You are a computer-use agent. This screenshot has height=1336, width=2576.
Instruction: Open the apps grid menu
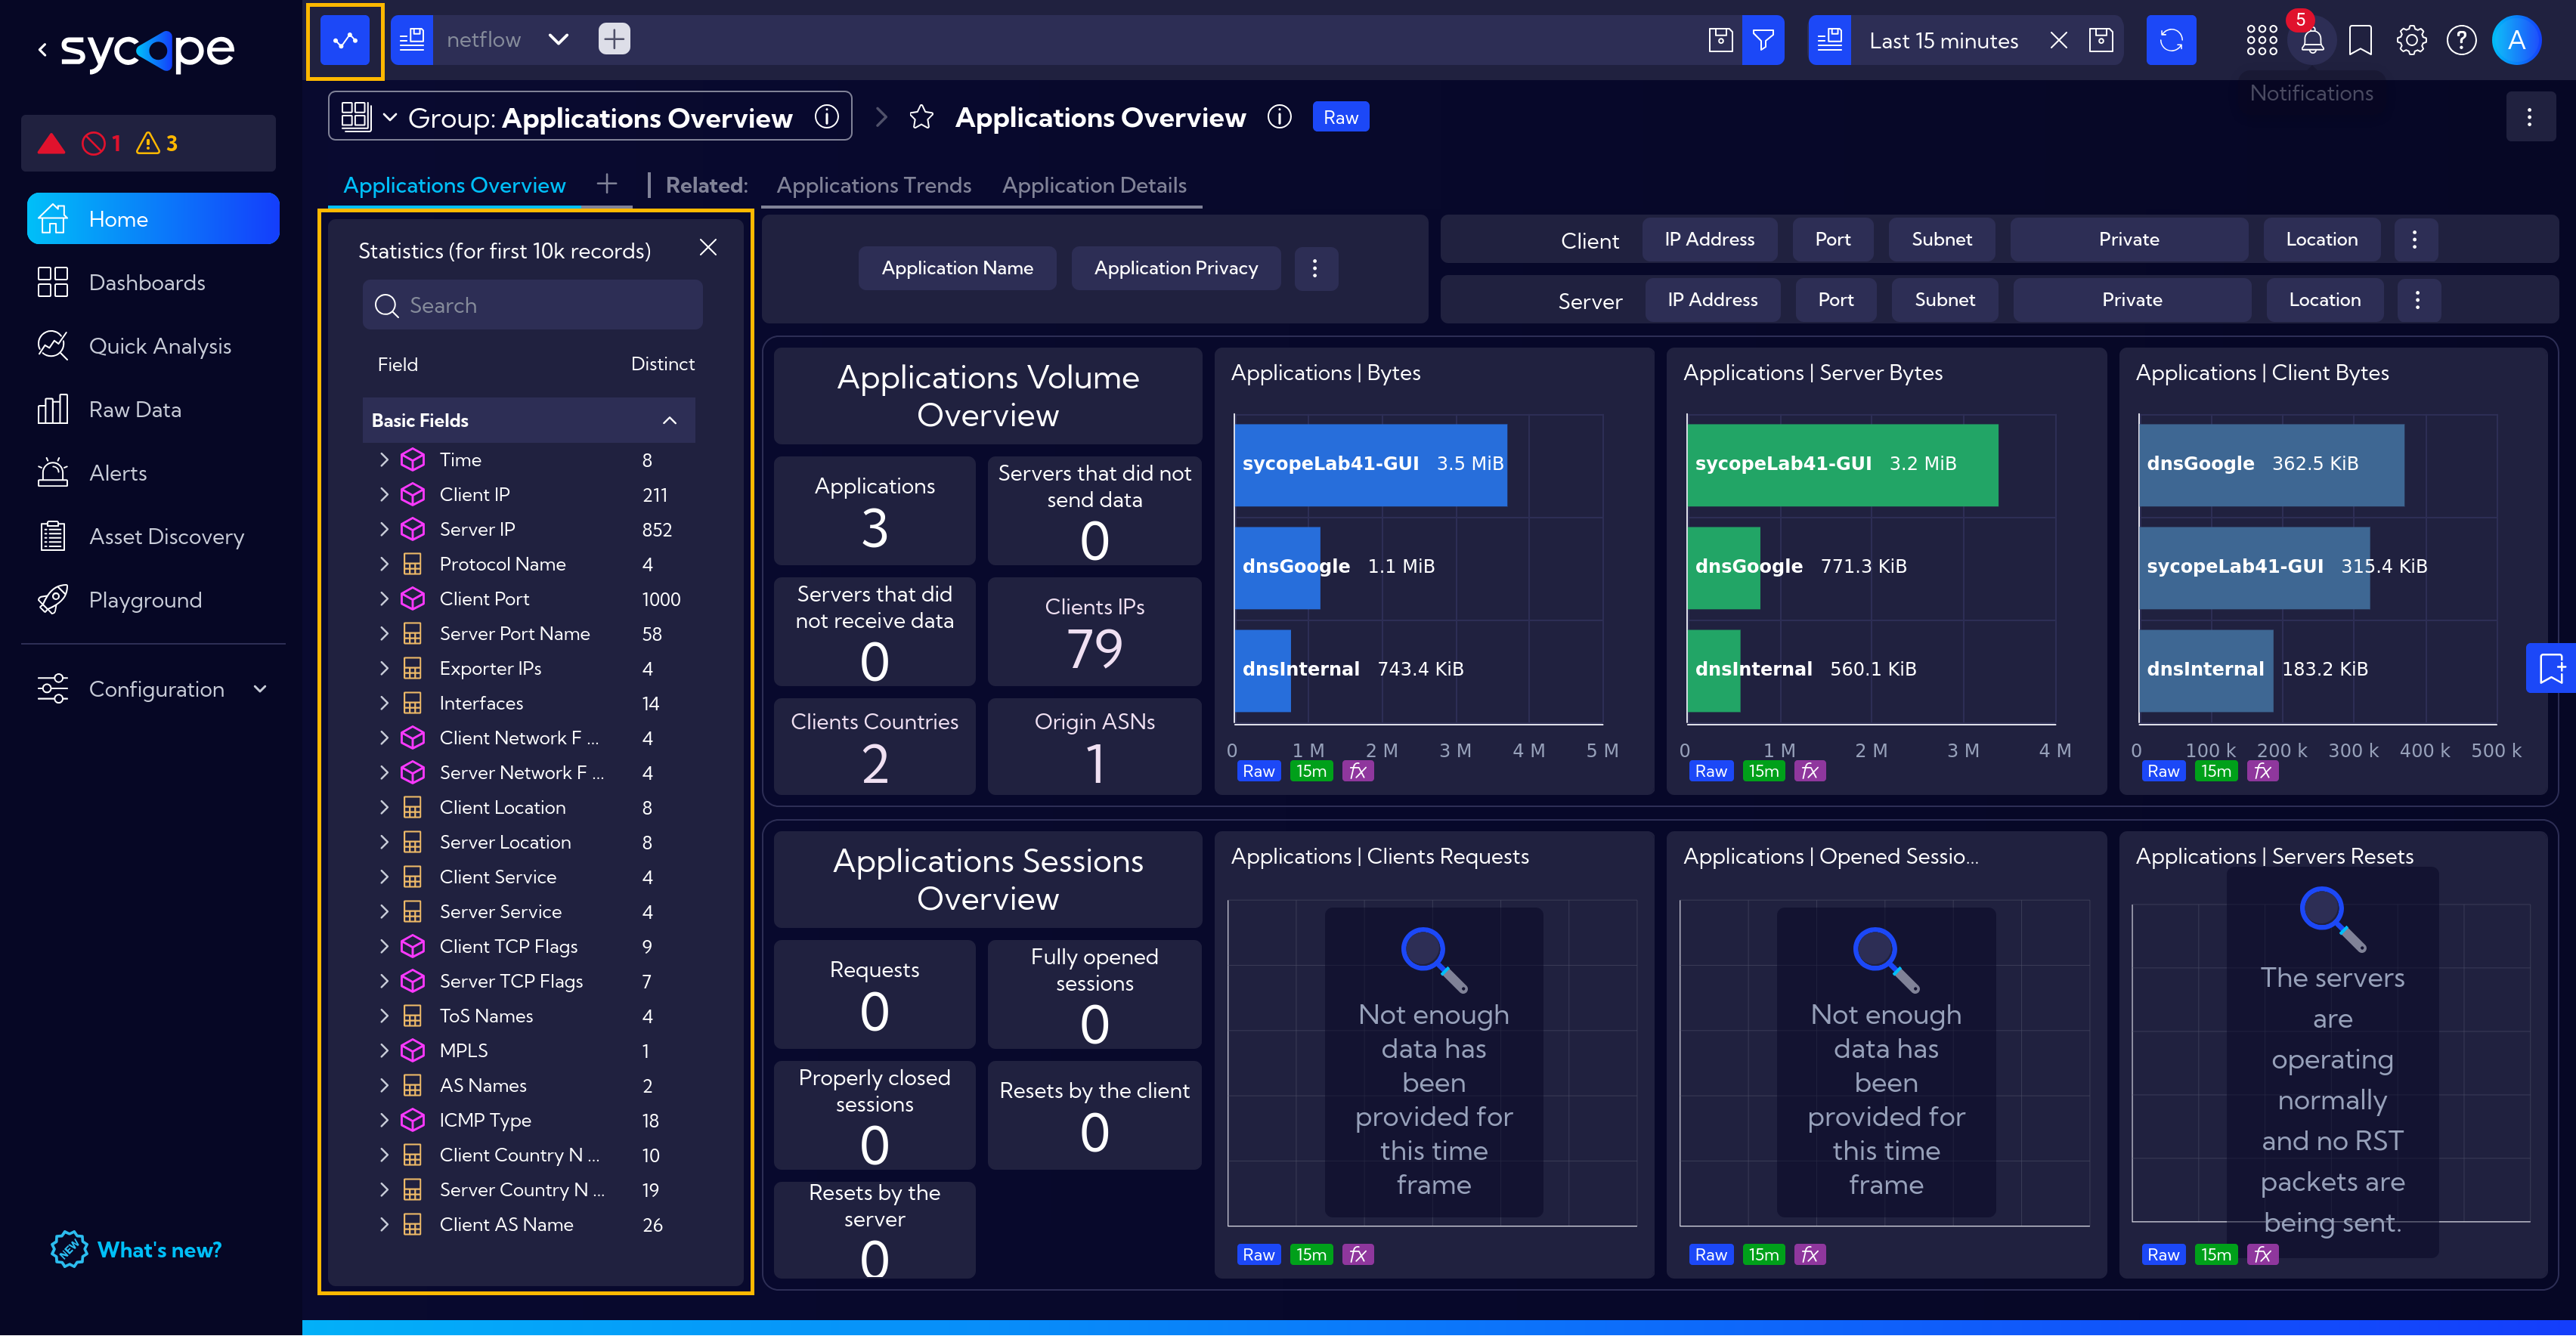2261,41
